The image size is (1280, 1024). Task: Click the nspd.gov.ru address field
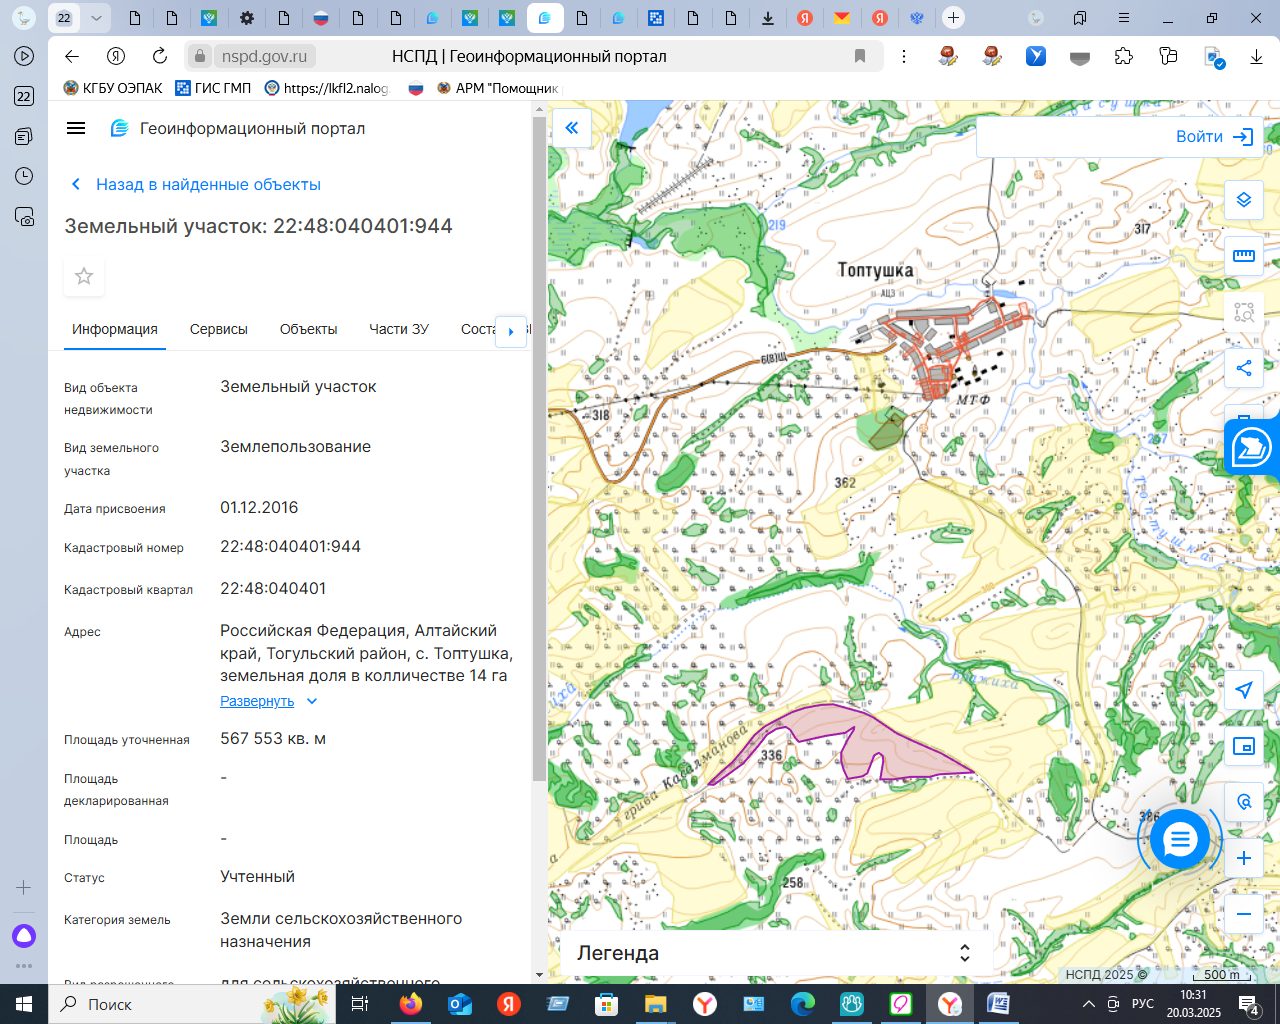pos(263,56)
